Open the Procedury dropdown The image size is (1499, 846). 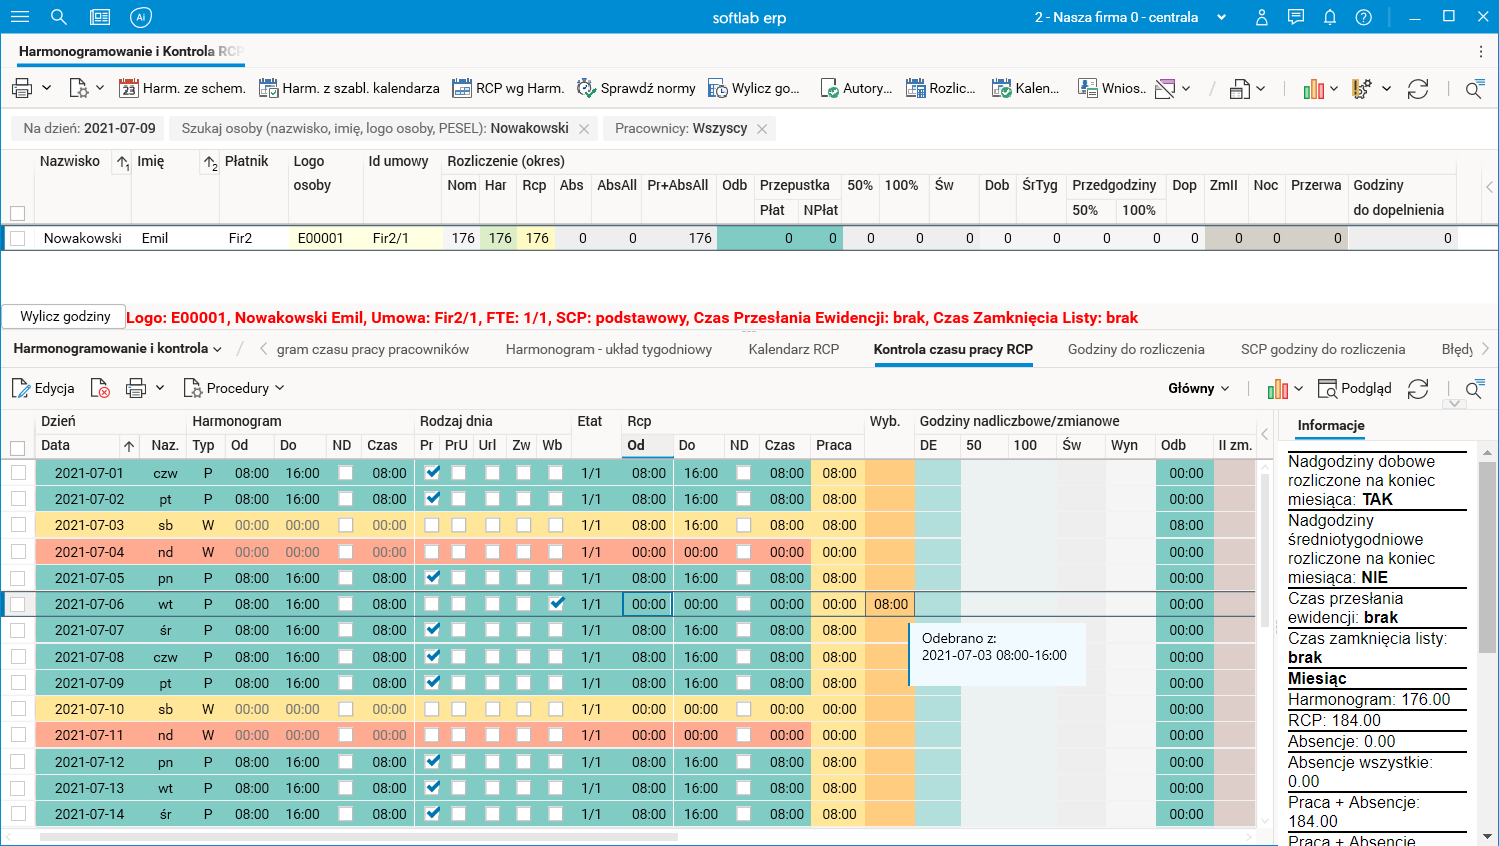tap(234, 388)
